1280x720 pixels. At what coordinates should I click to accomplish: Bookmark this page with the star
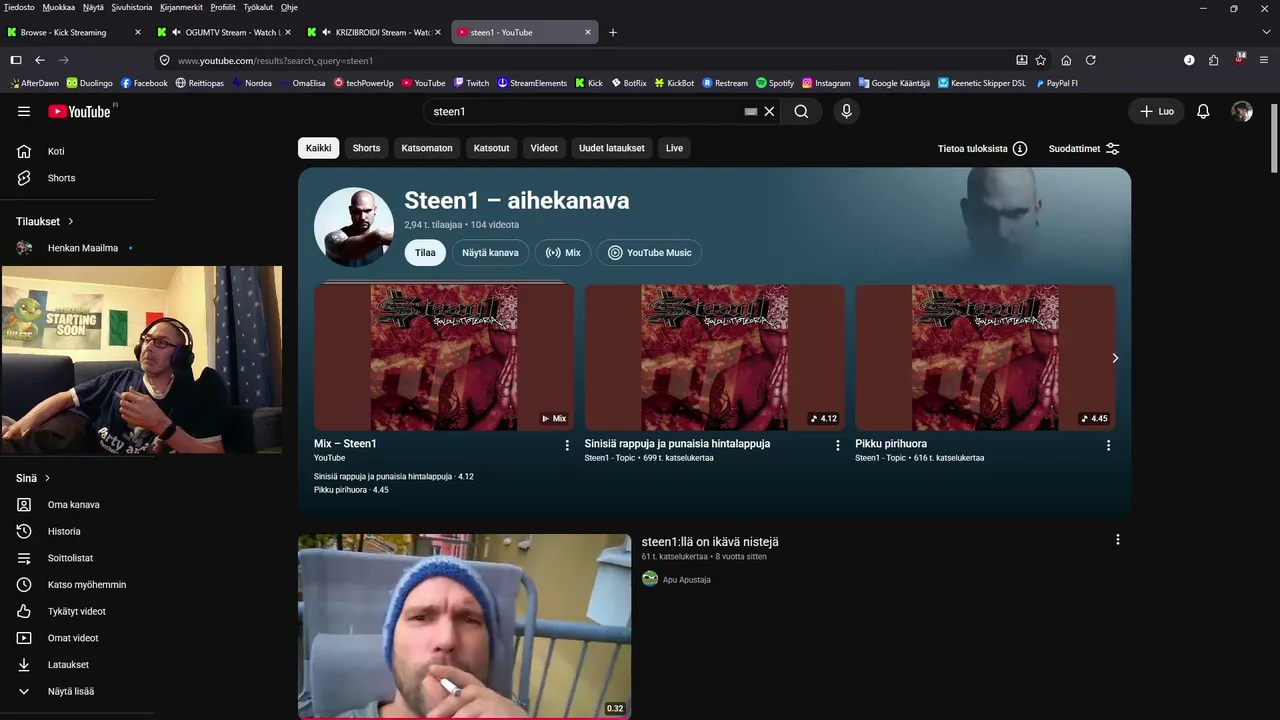[1041, 60]
